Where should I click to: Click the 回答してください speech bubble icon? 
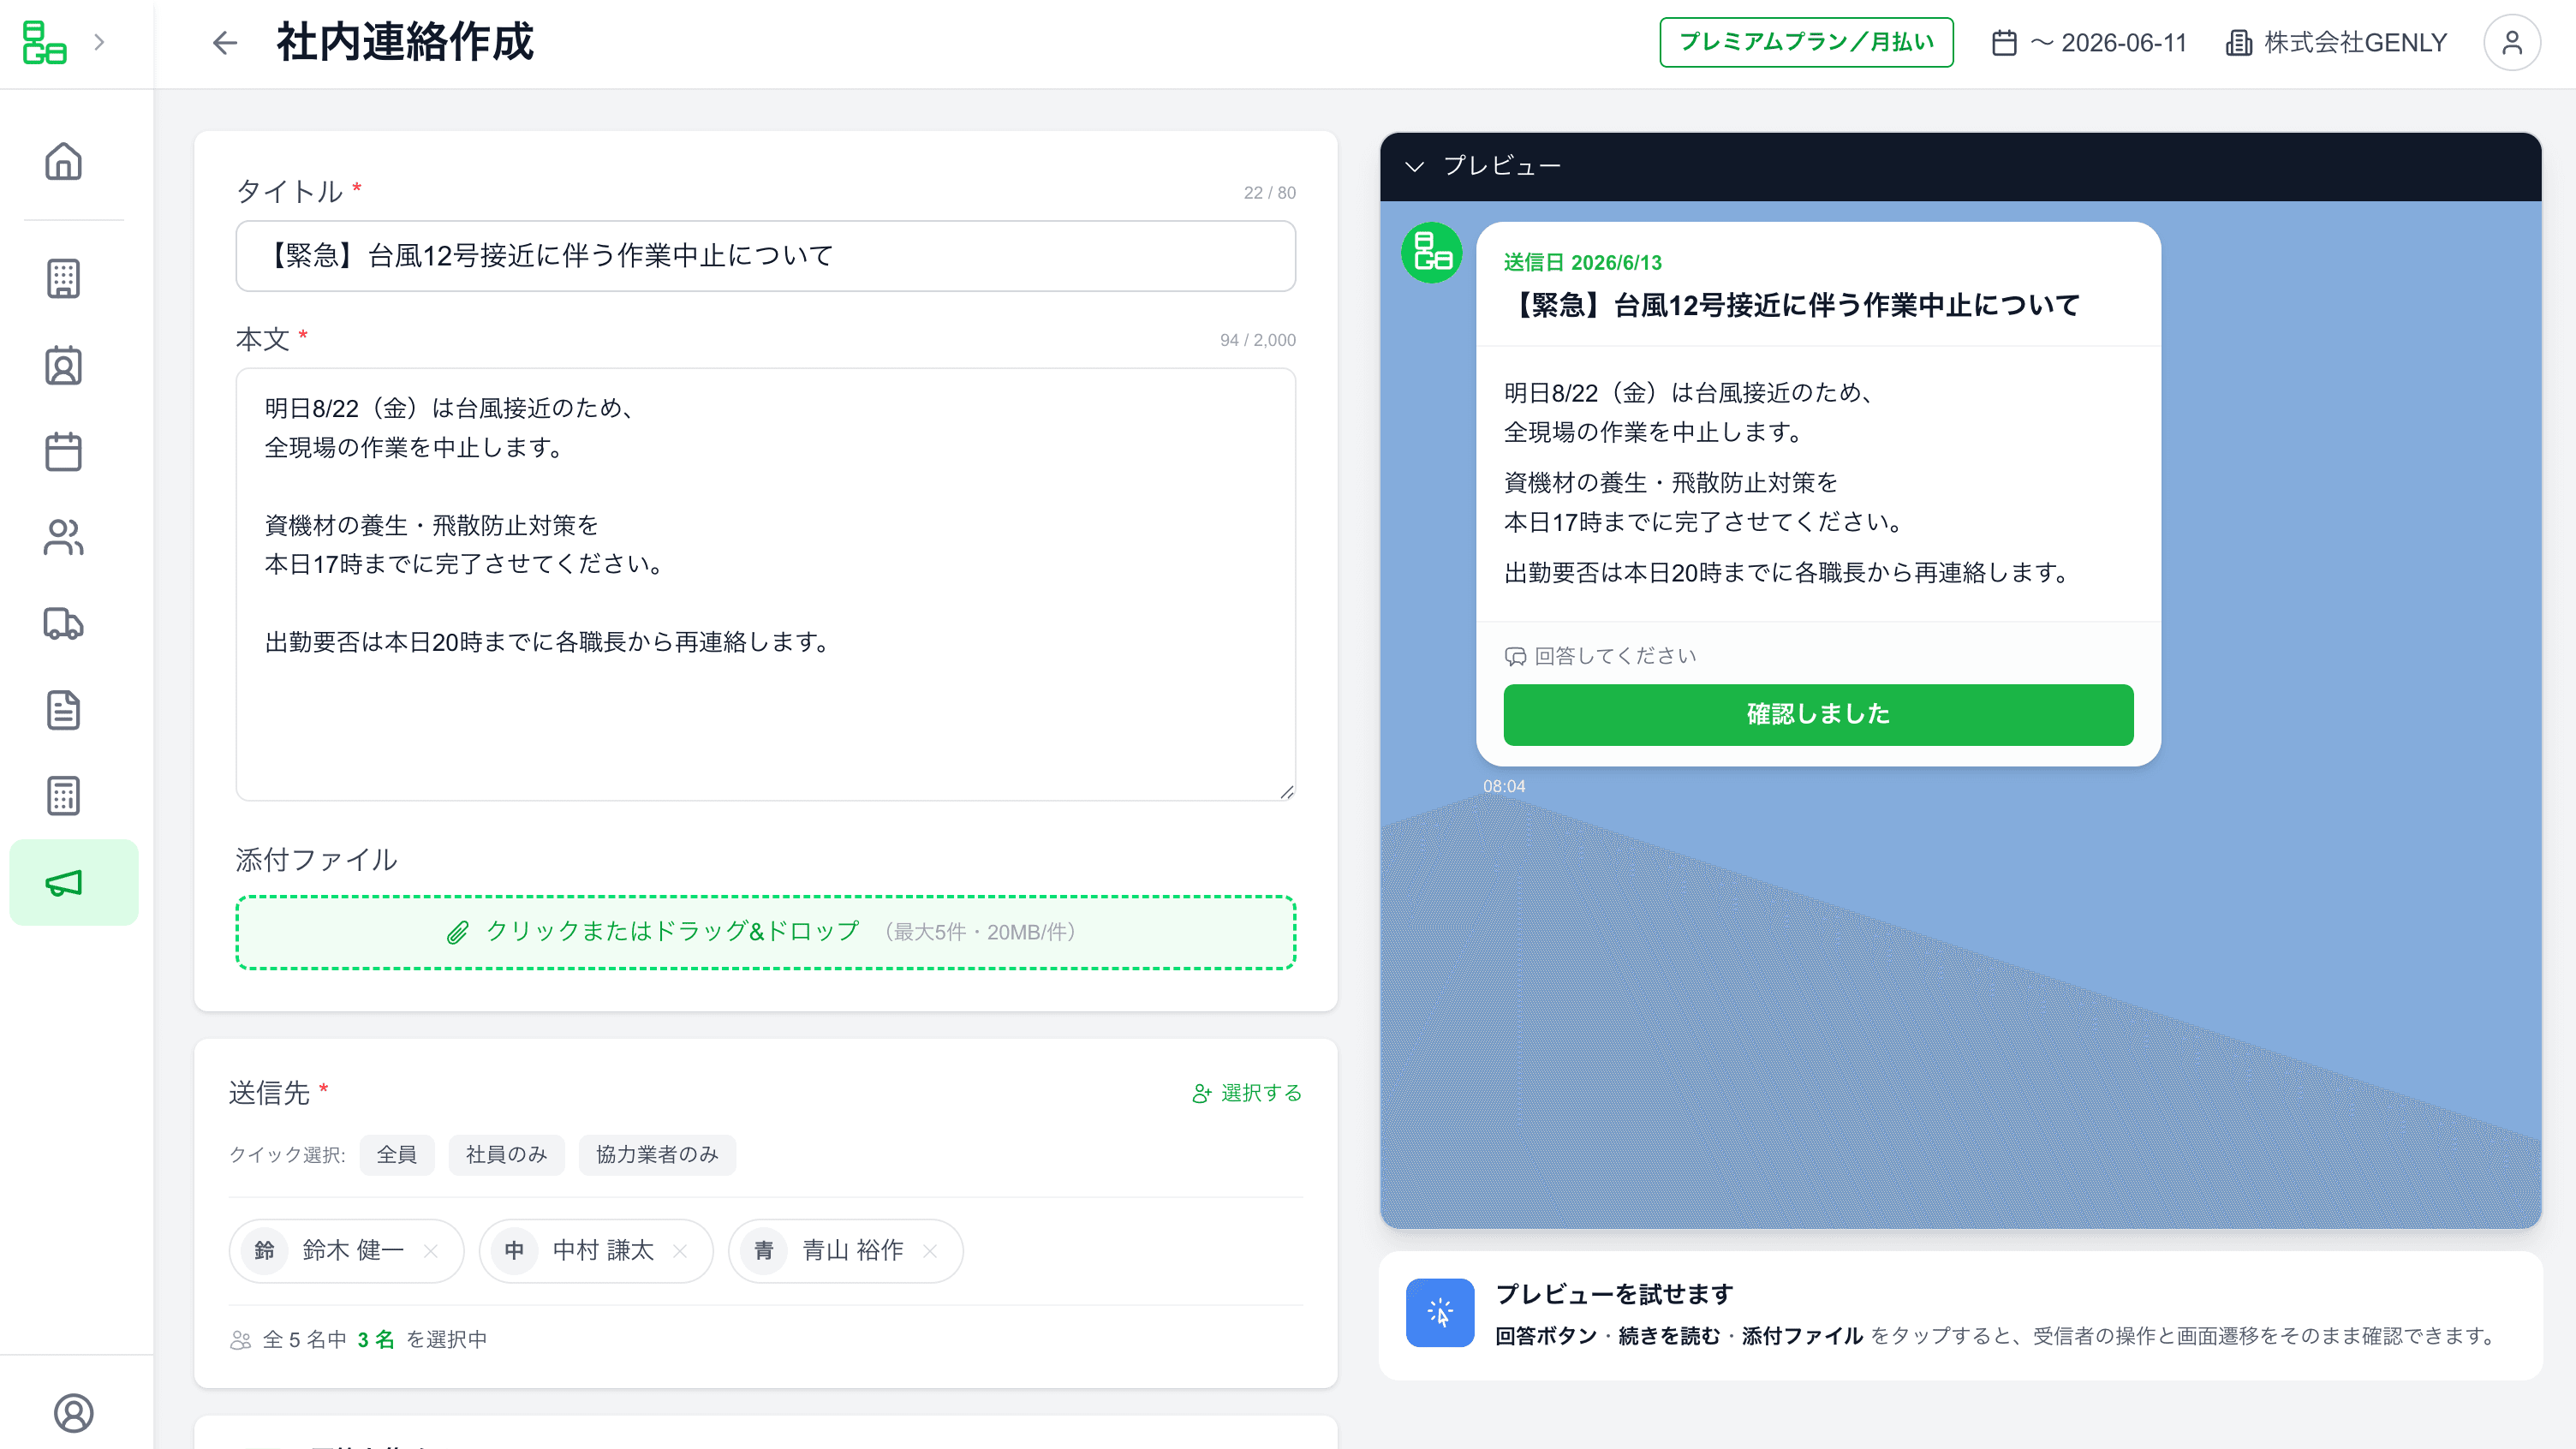click(1515, 656)
